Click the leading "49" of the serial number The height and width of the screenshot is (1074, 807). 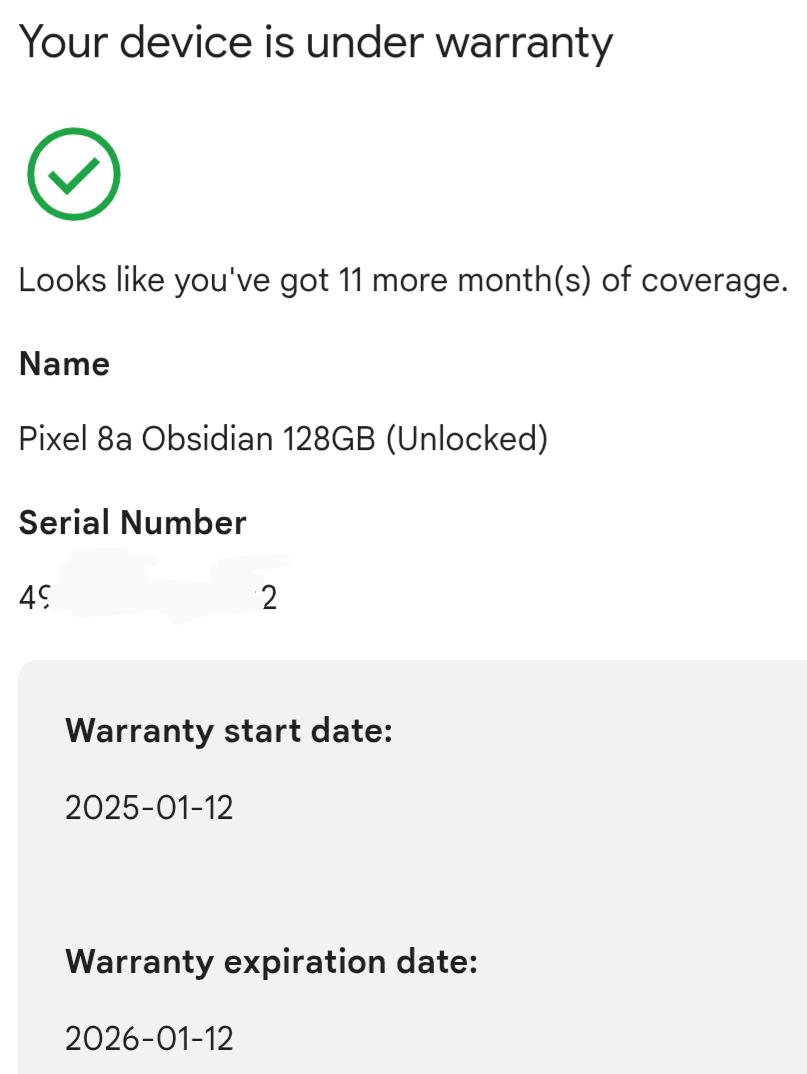34,599
